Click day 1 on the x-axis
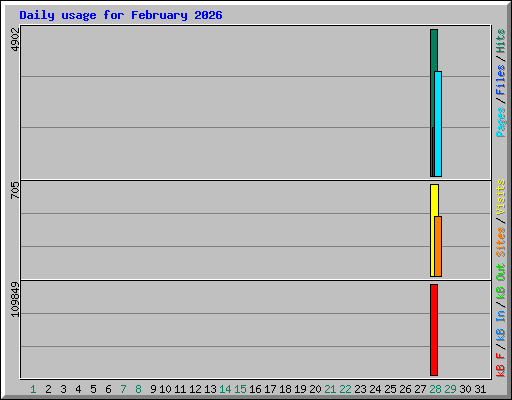The height and width of the screenshot is (400, 512). [33, 389]
